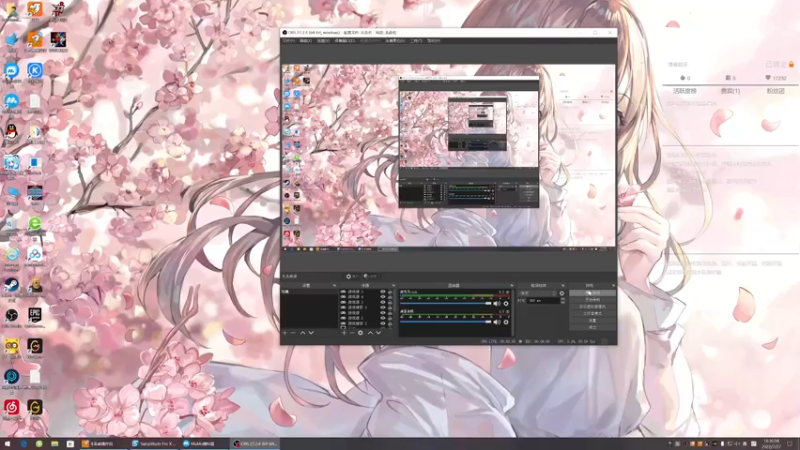Click Start Streaming in the Controls dock
The image size is (800, 450).
[x=592, y=293]
